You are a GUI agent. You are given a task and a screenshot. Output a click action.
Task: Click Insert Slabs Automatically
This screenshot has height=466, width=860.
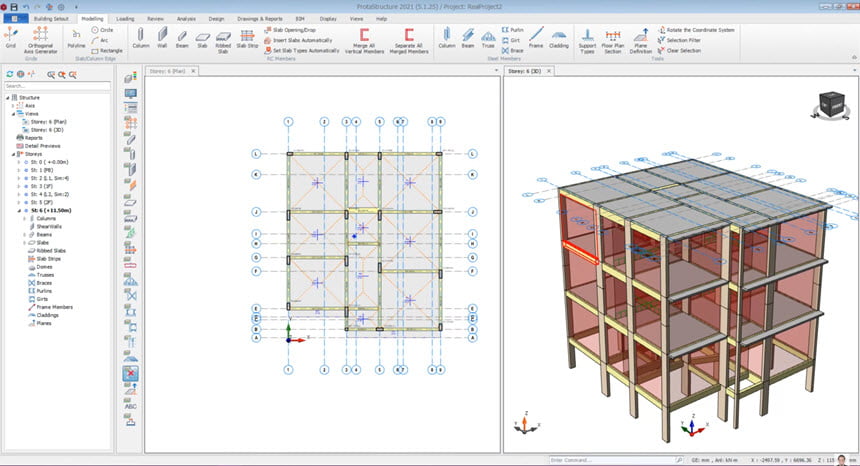298,40
